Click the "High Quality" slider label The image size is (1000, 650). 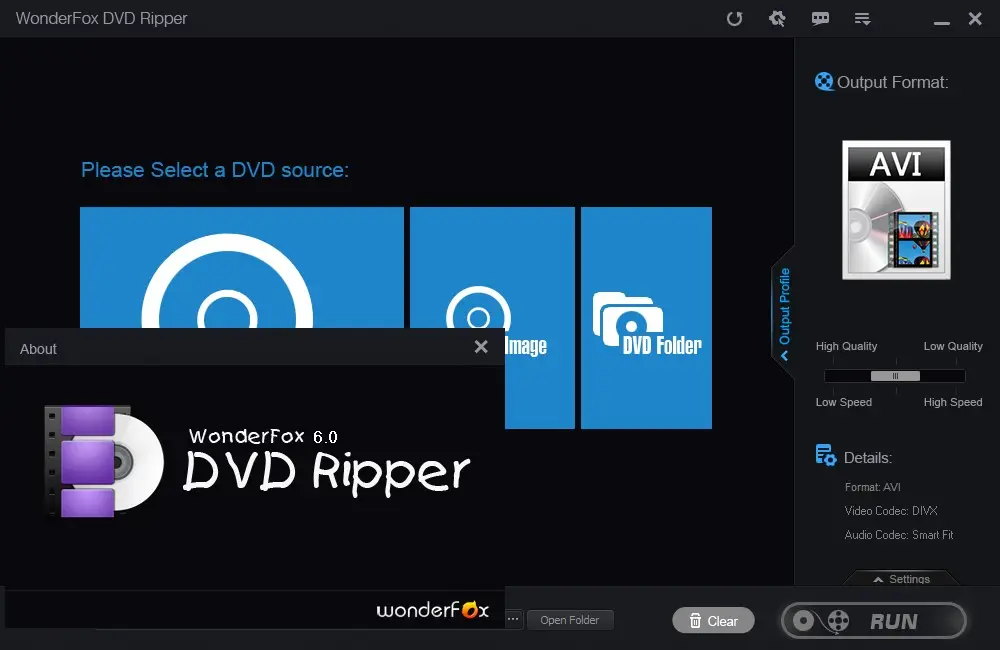pyautogui.click(x=846, y=346)
